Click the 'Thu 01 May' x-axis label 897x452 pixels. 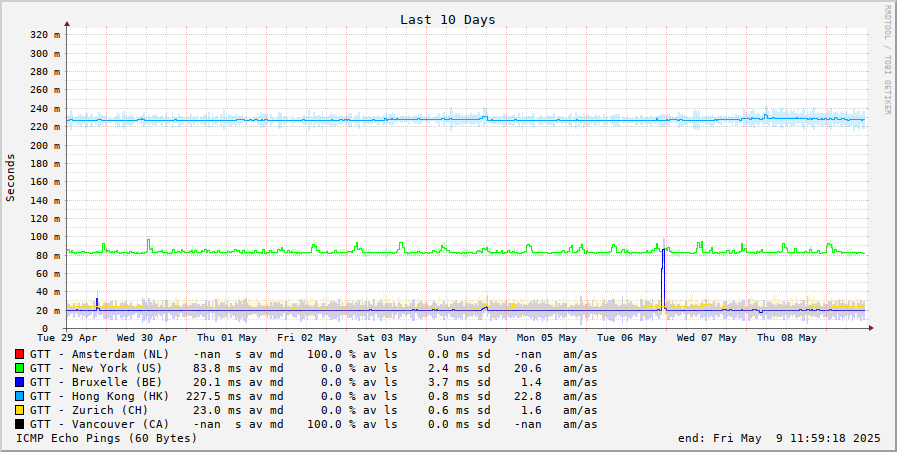227,338
